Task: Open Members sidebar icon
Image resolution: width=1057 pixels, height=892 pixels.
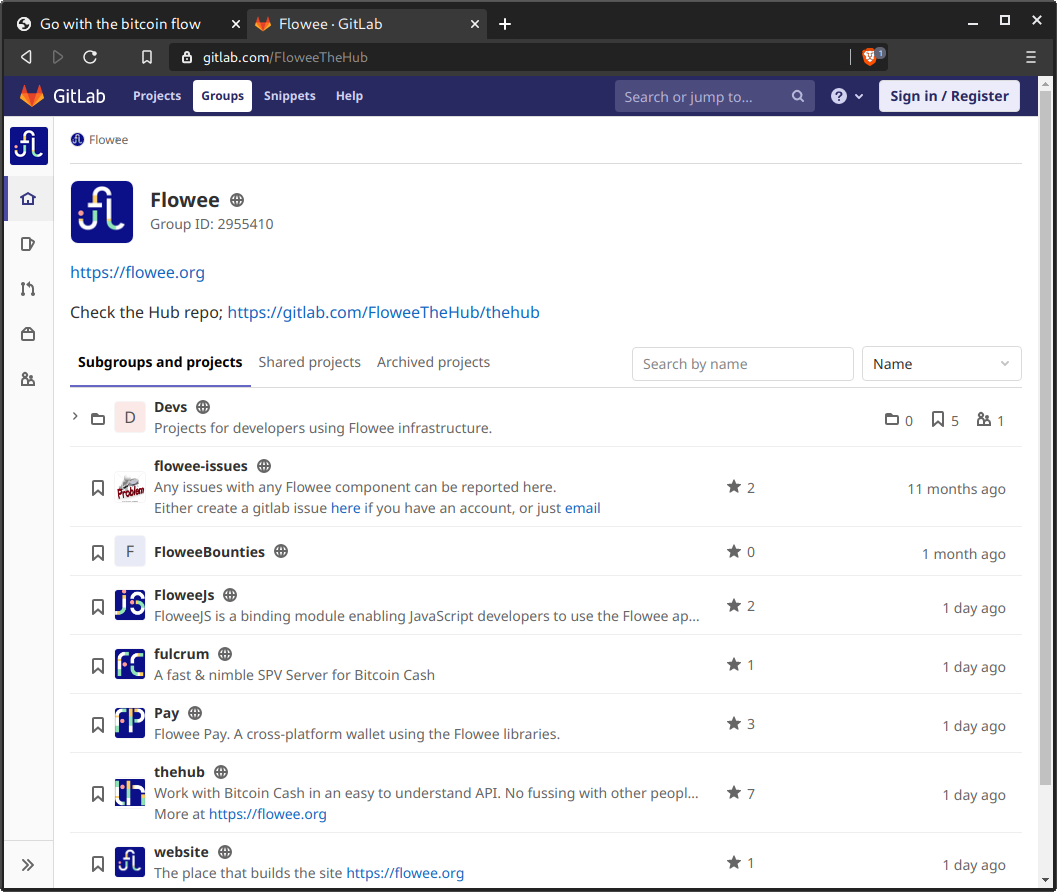Action: pyautogui.click(x=28, y=380)
